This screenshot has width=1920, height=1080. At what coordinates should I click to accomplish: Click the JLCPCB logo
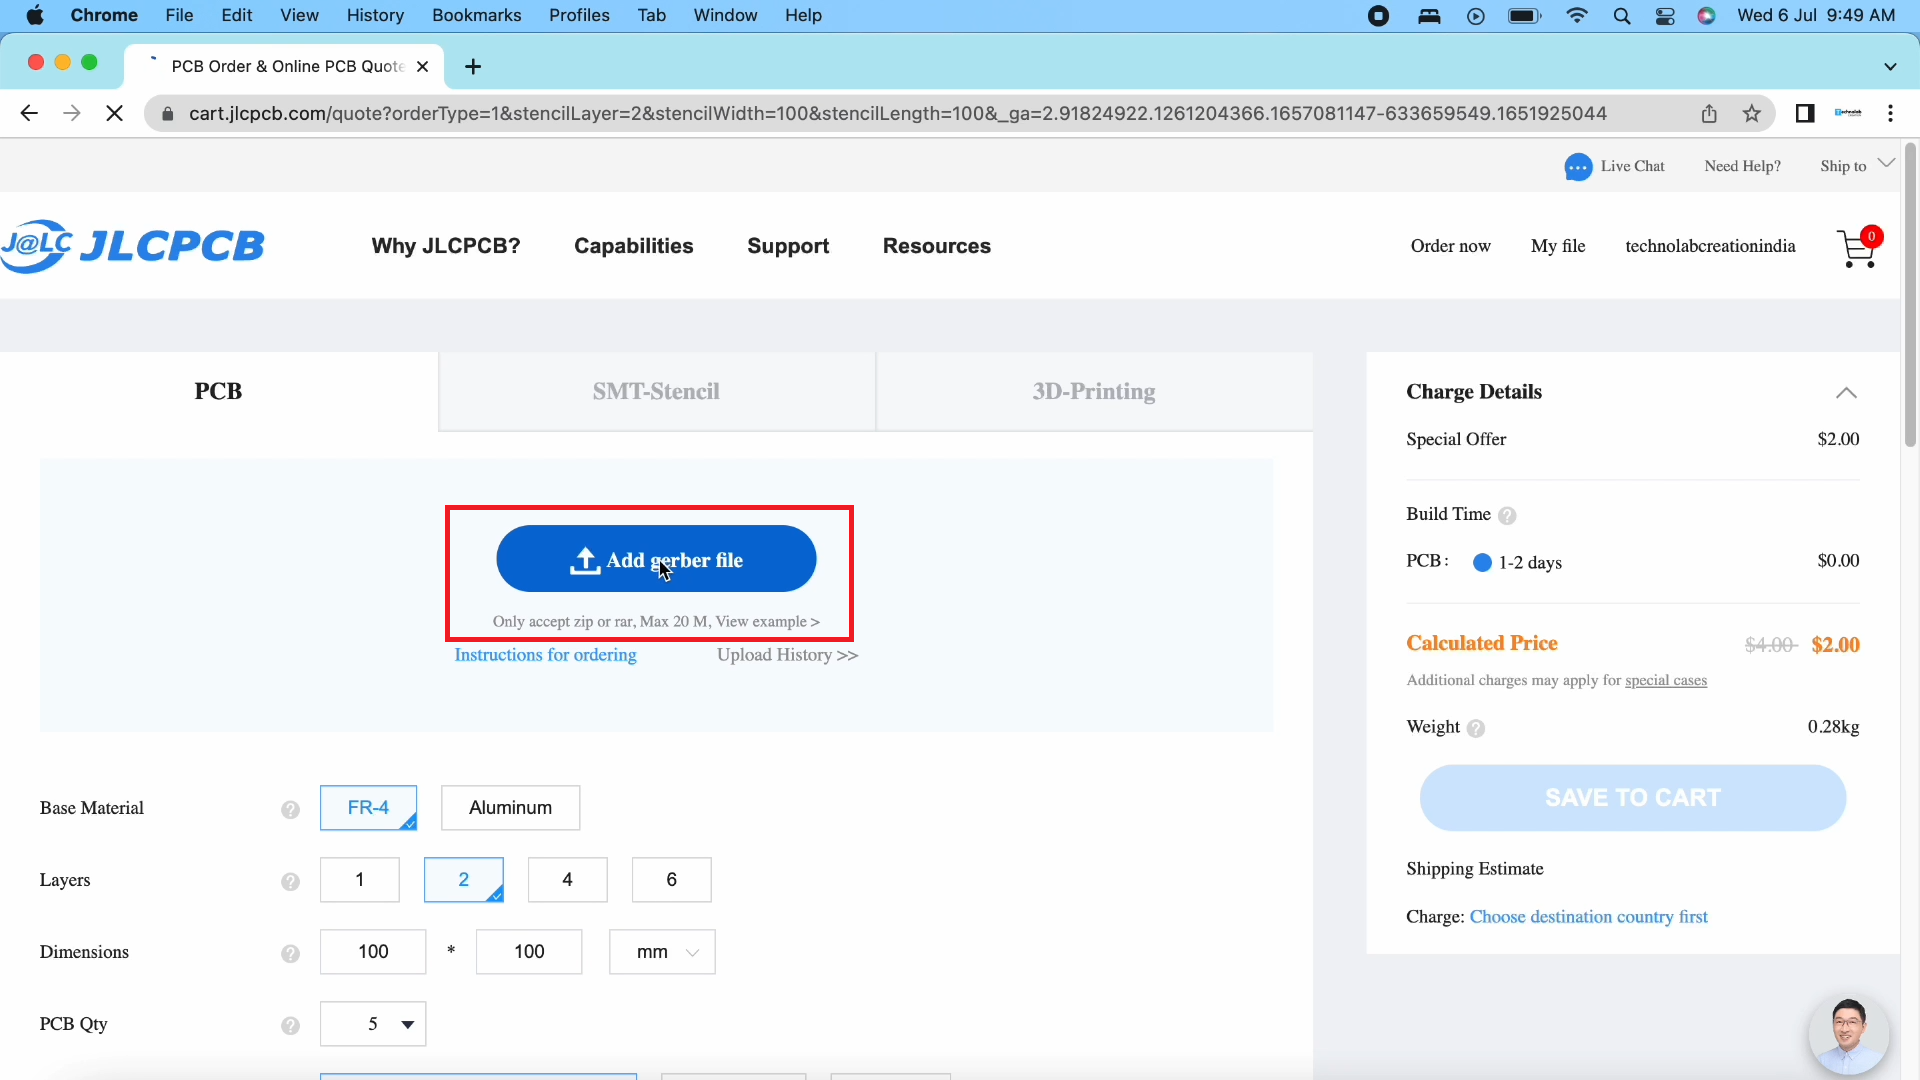coord(133,246)
